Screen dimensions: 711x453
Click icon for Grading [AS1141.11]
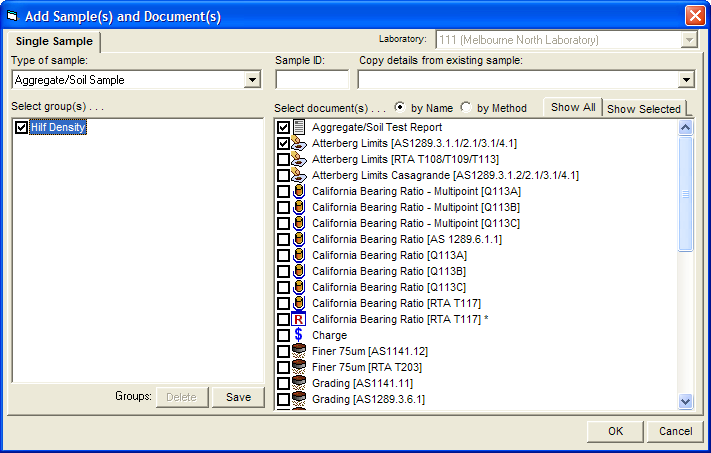coord(299,383)
